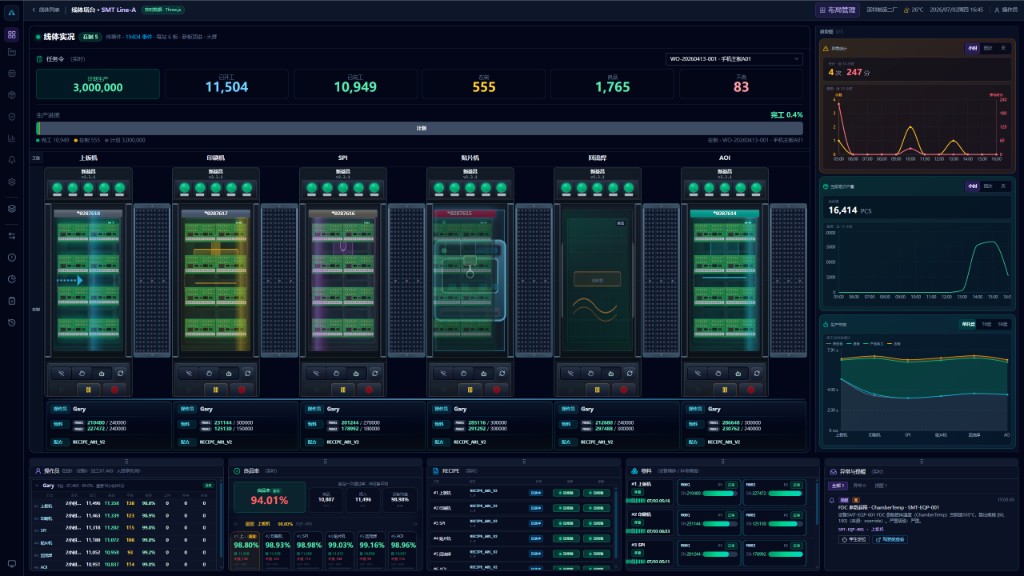1024x576 pixels.
Task: Click refresh icon under the 上板机 station
Action: pos(120,374)
